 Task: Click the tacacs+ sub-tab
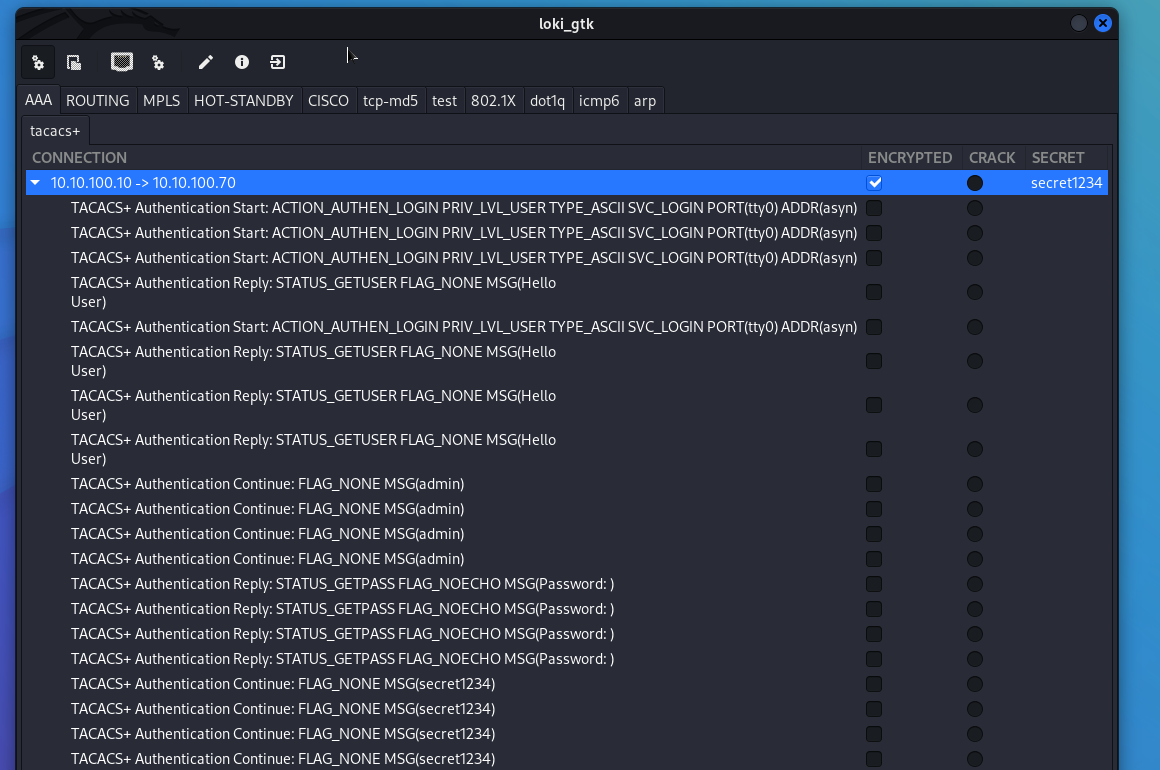point(55,131)
